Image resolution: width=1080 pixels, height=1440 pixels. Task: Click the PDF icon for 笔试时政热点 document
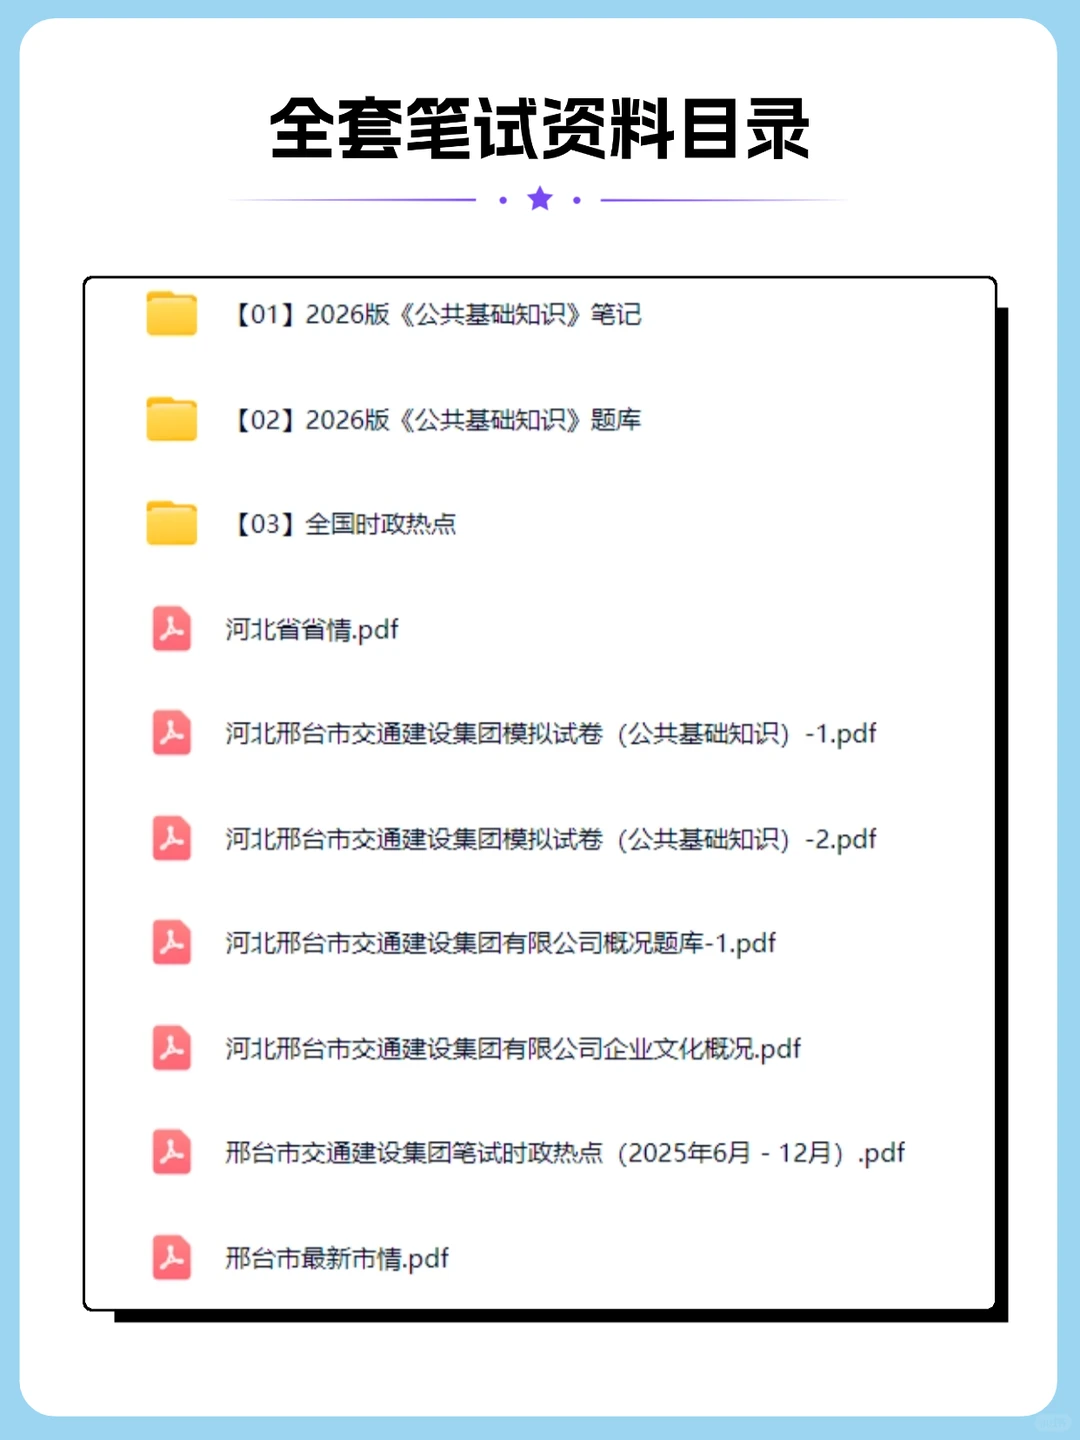click(x=172, y=1152)
